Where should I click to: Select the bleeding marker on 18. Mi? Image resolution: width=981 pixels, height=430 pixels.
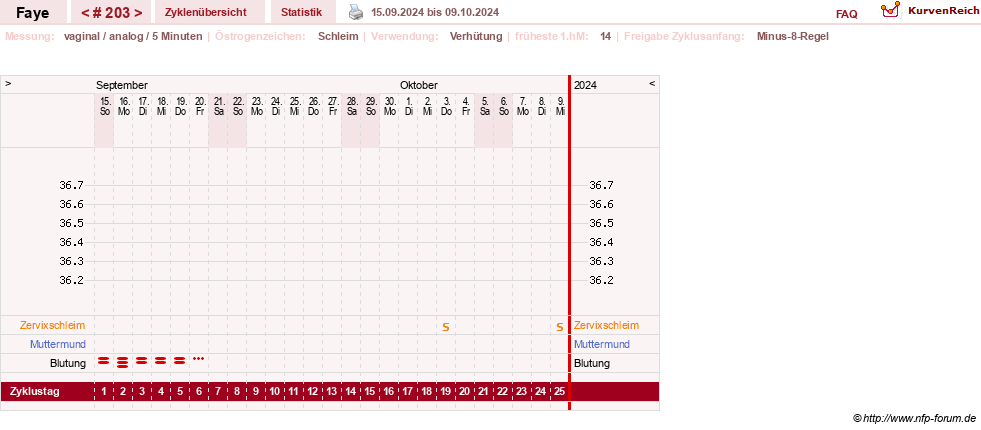[161, 361]
